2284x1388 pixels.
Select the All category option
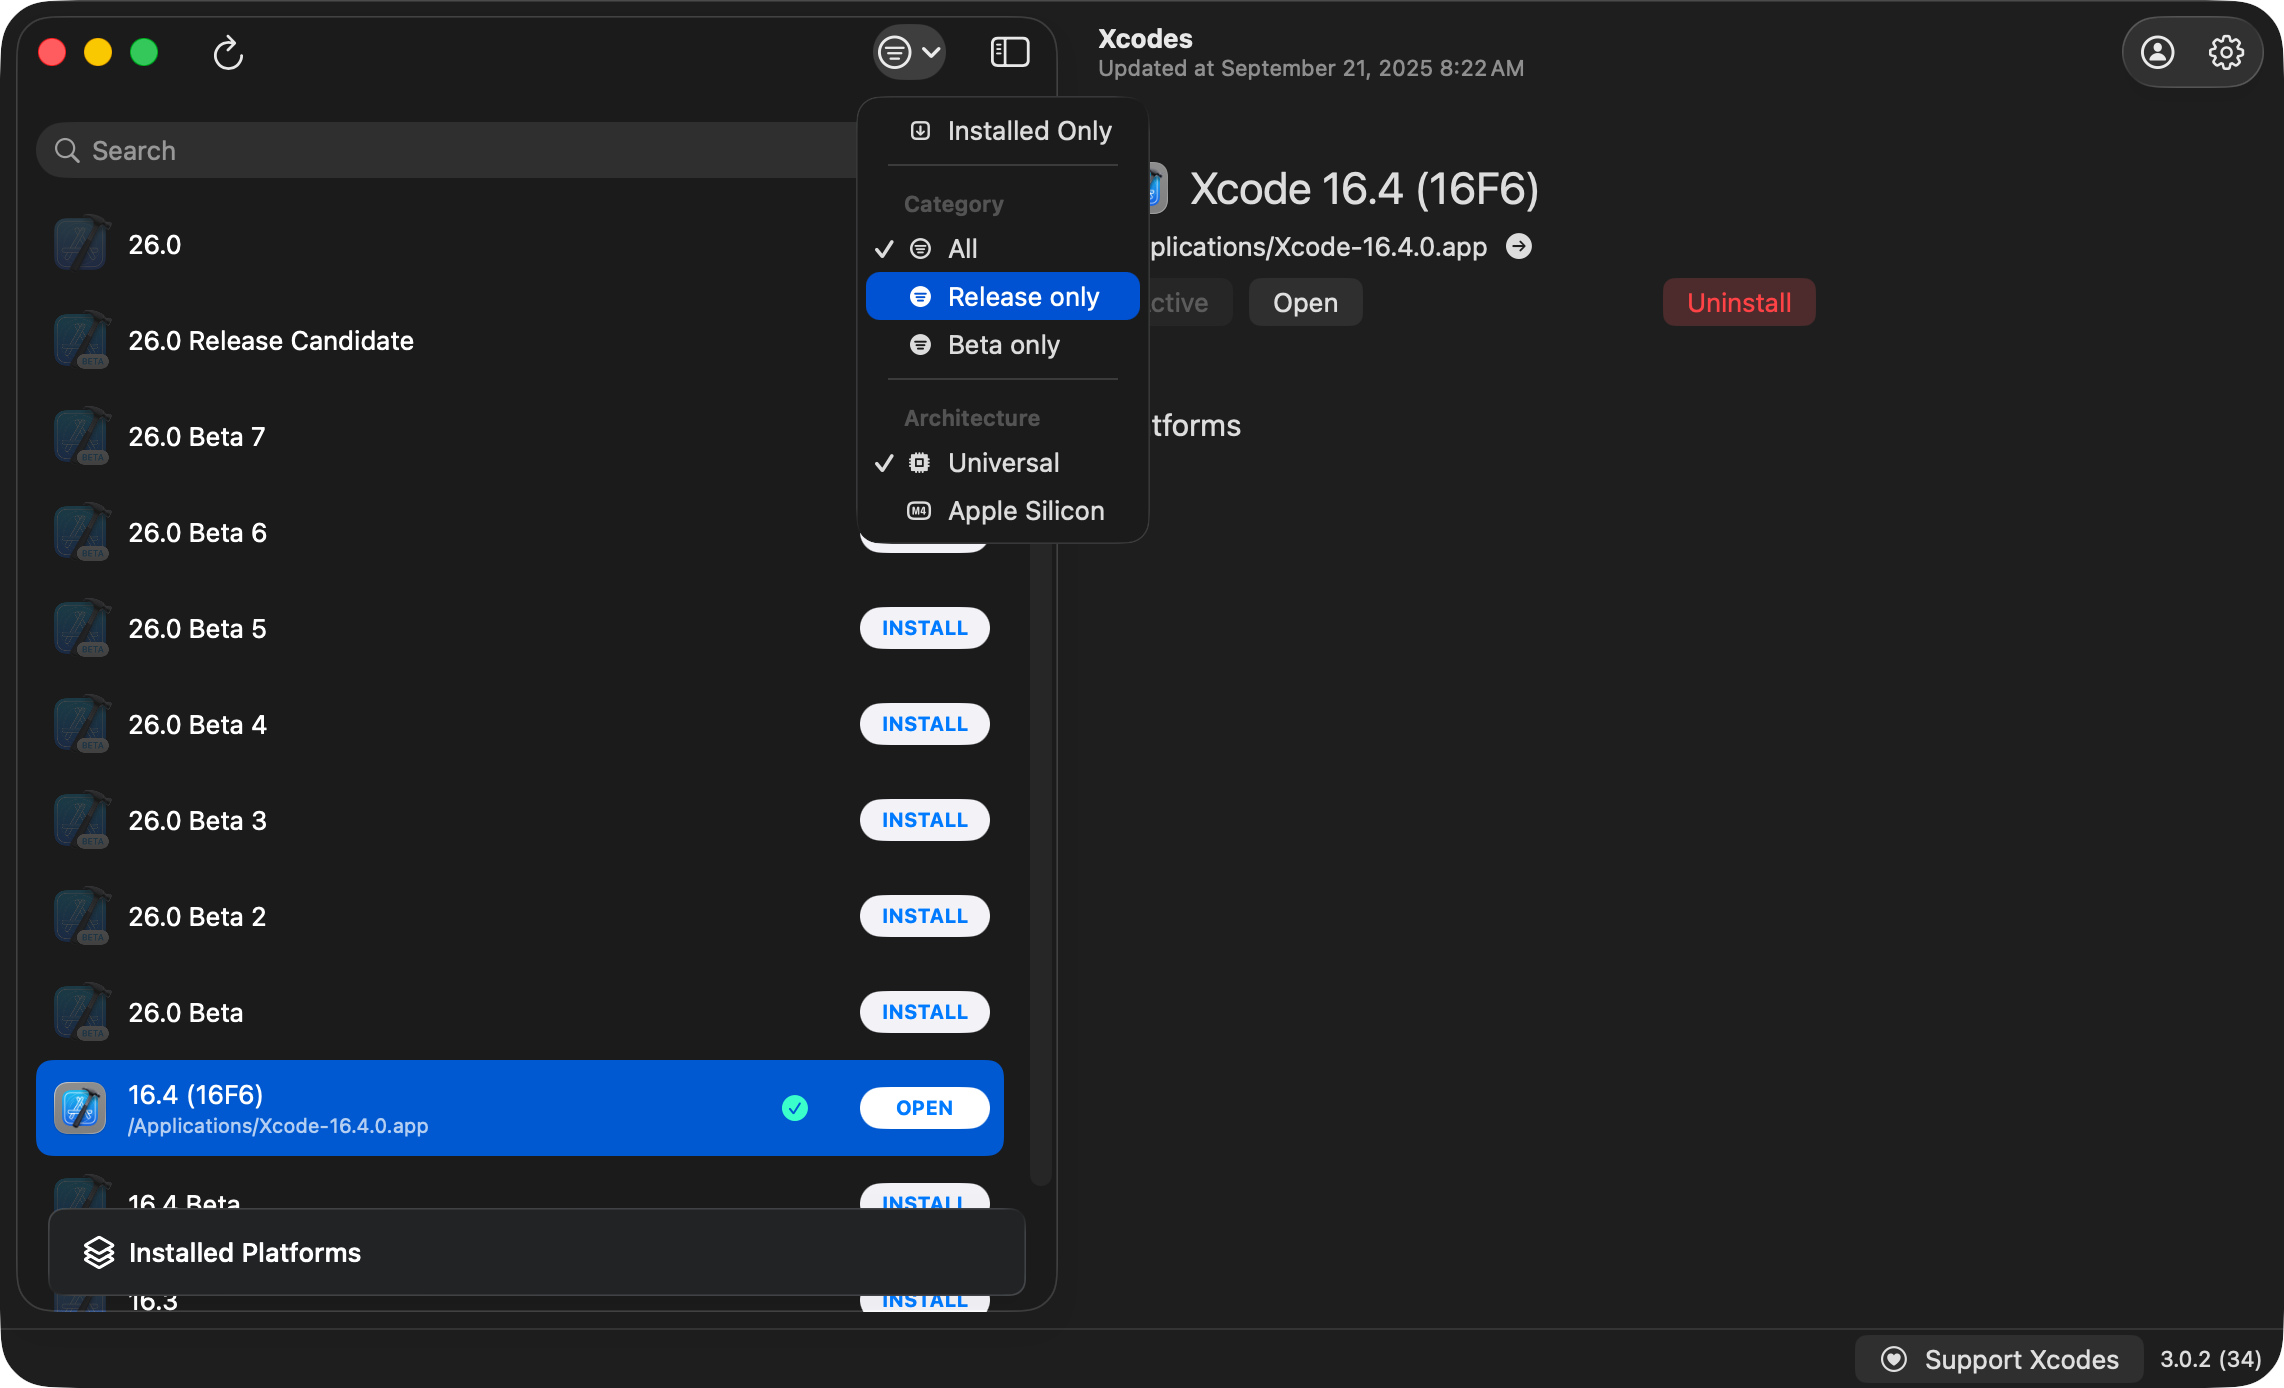(962, 249)
